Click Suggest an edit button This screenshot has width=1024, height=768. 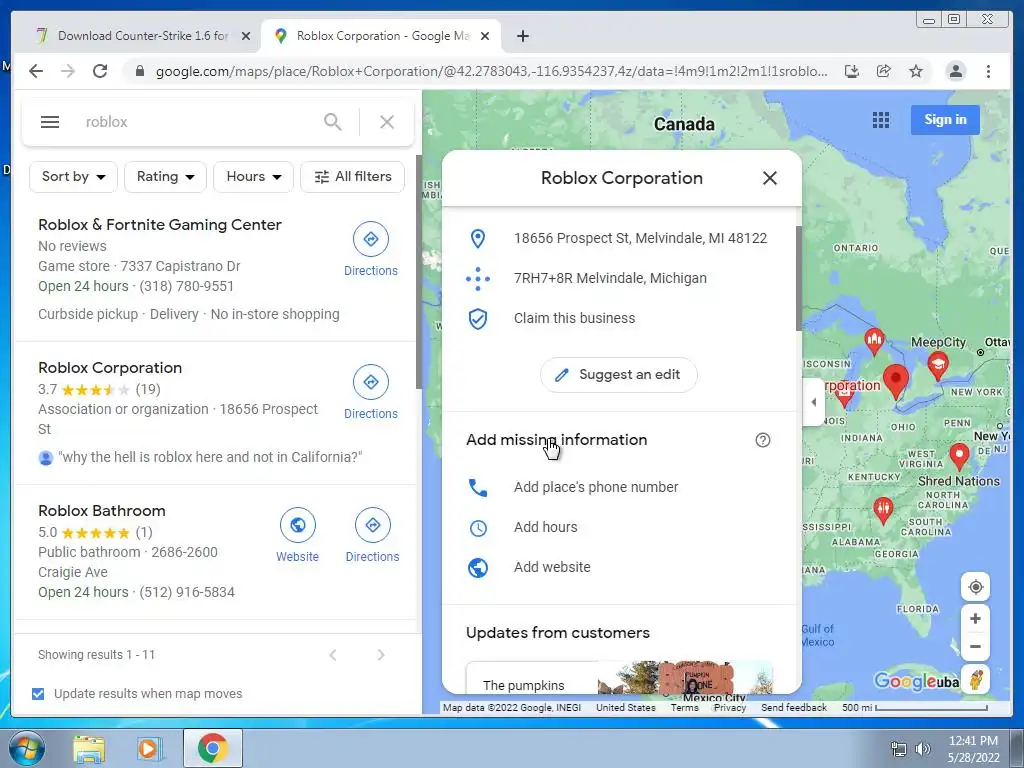[x=618, y=375]
